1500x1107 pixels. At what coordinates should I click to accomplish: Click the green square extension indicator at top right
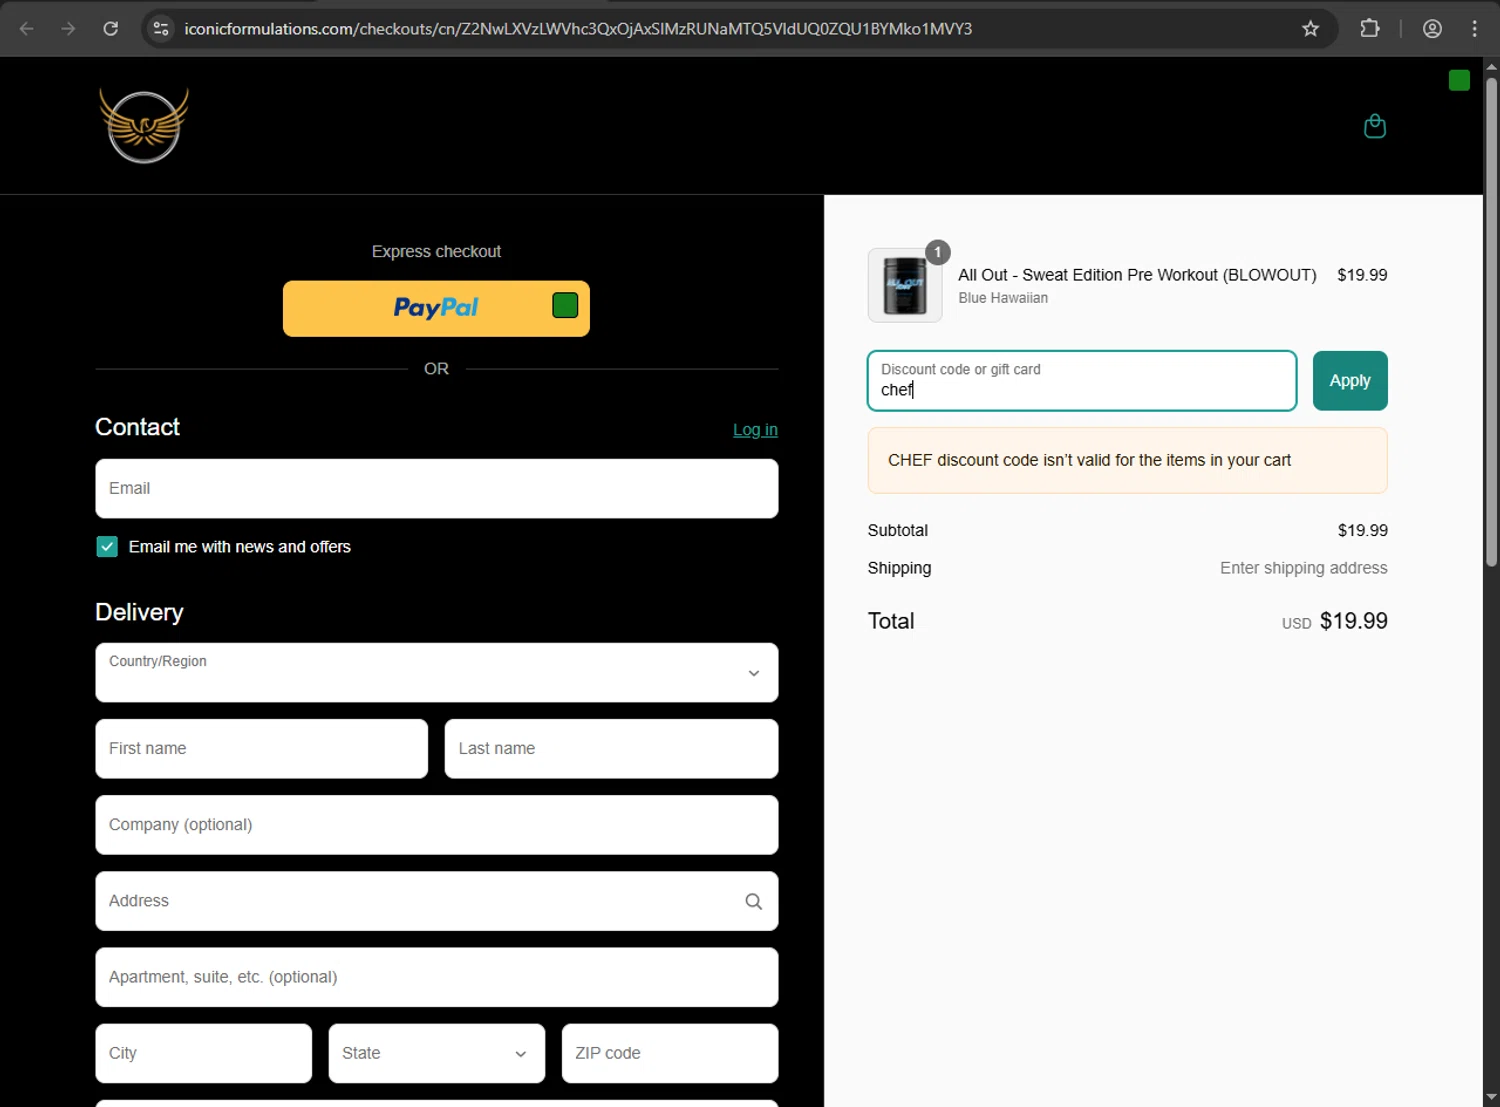pyautogui.click(x=1459, y=81)
